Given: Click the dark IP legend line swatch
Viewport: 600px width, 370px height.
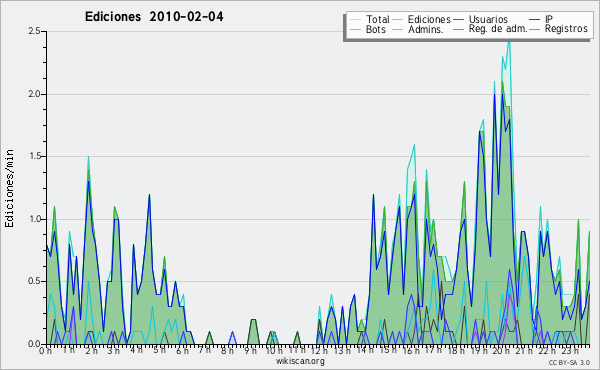Looking at the screenshot, I should pyautogui.click(x=535, y=20).
